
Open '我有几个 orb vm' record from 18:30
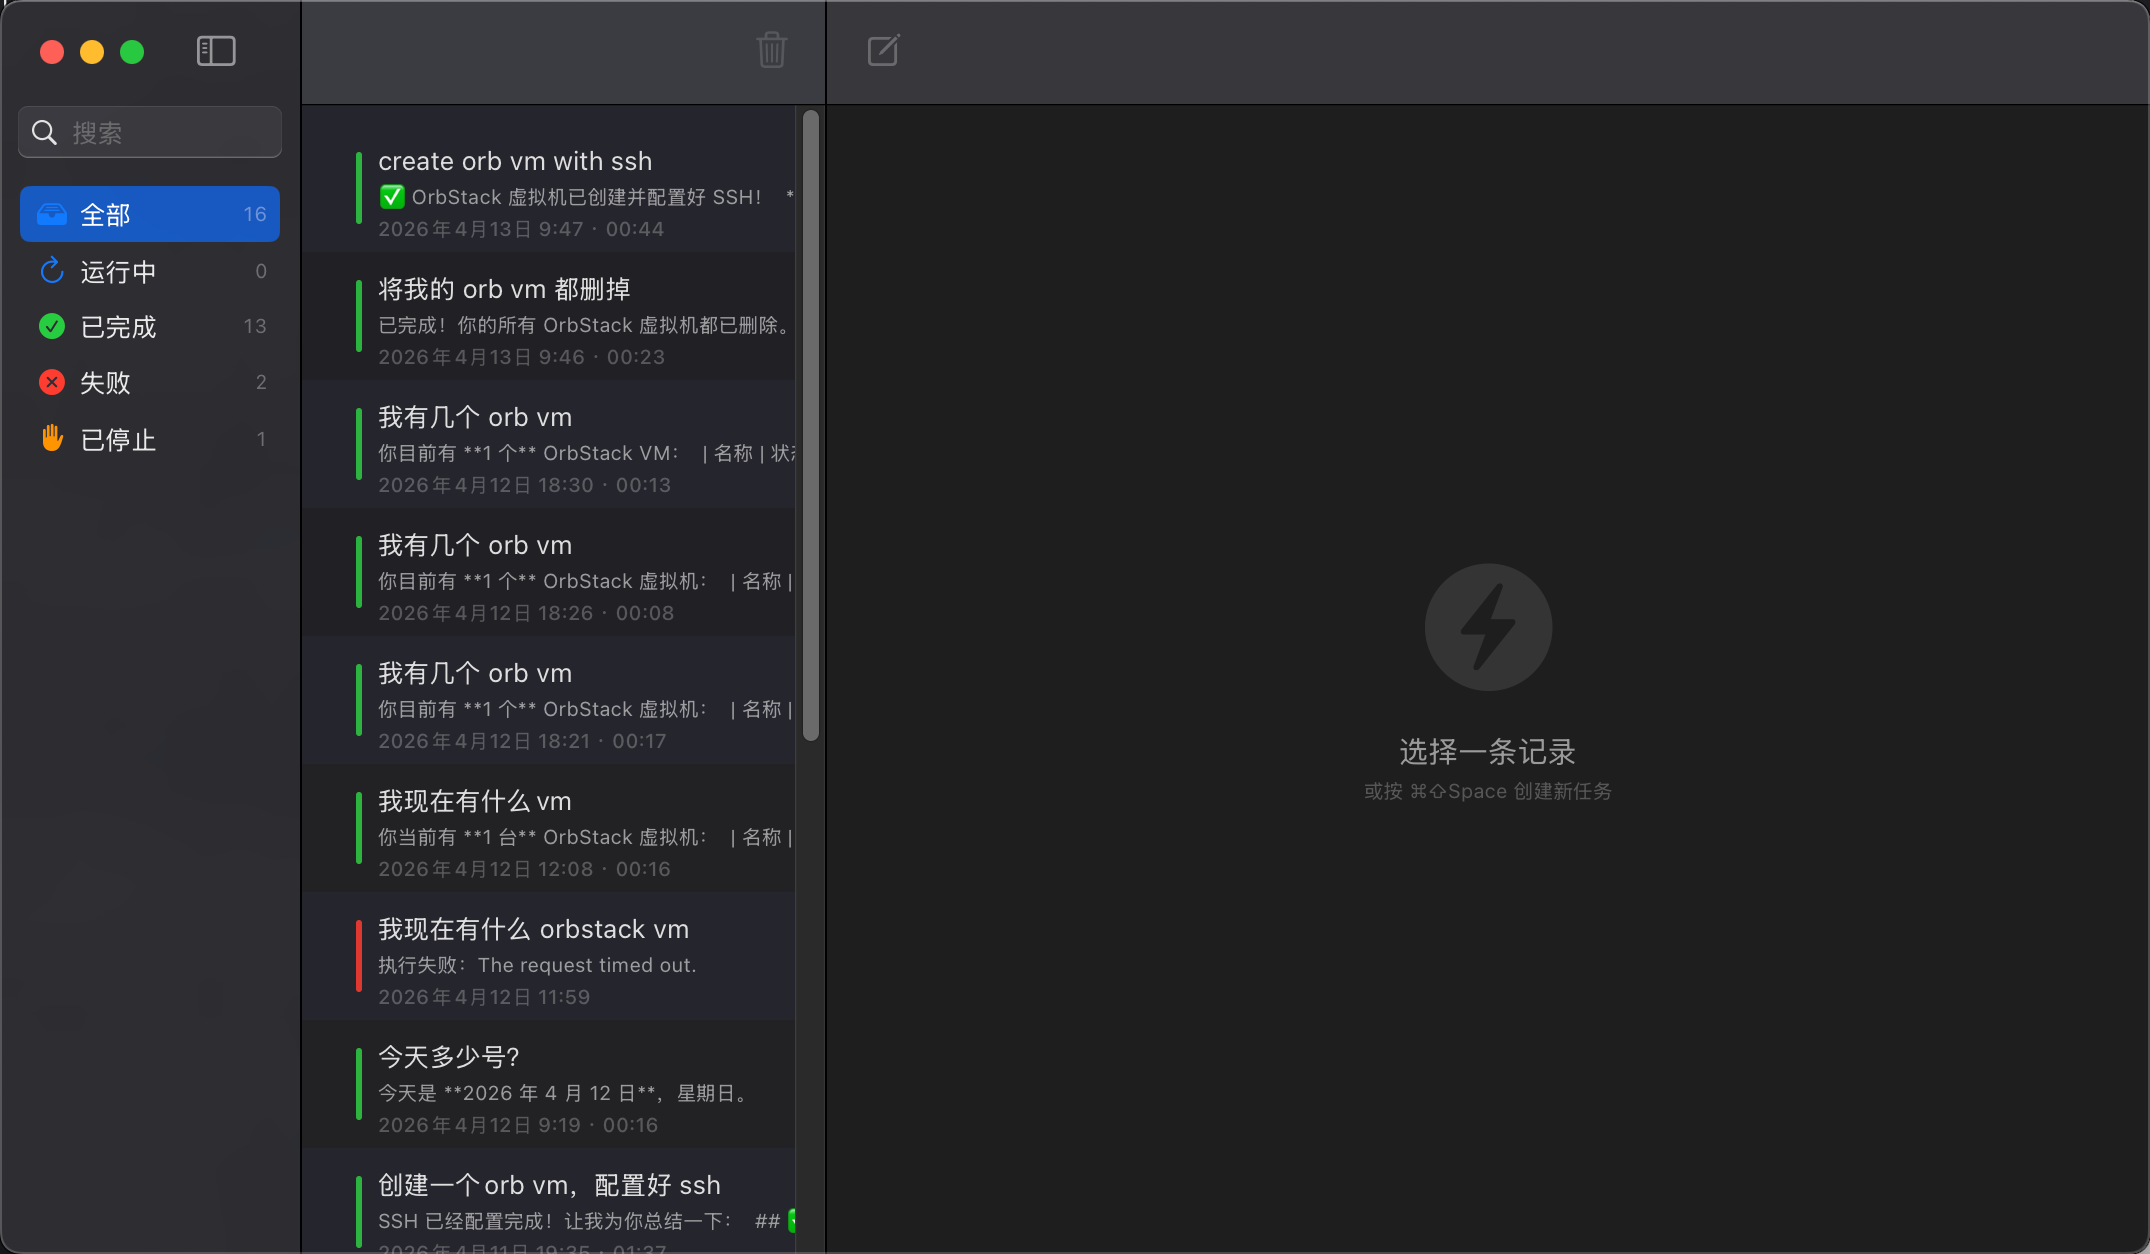tap(549, 444)
